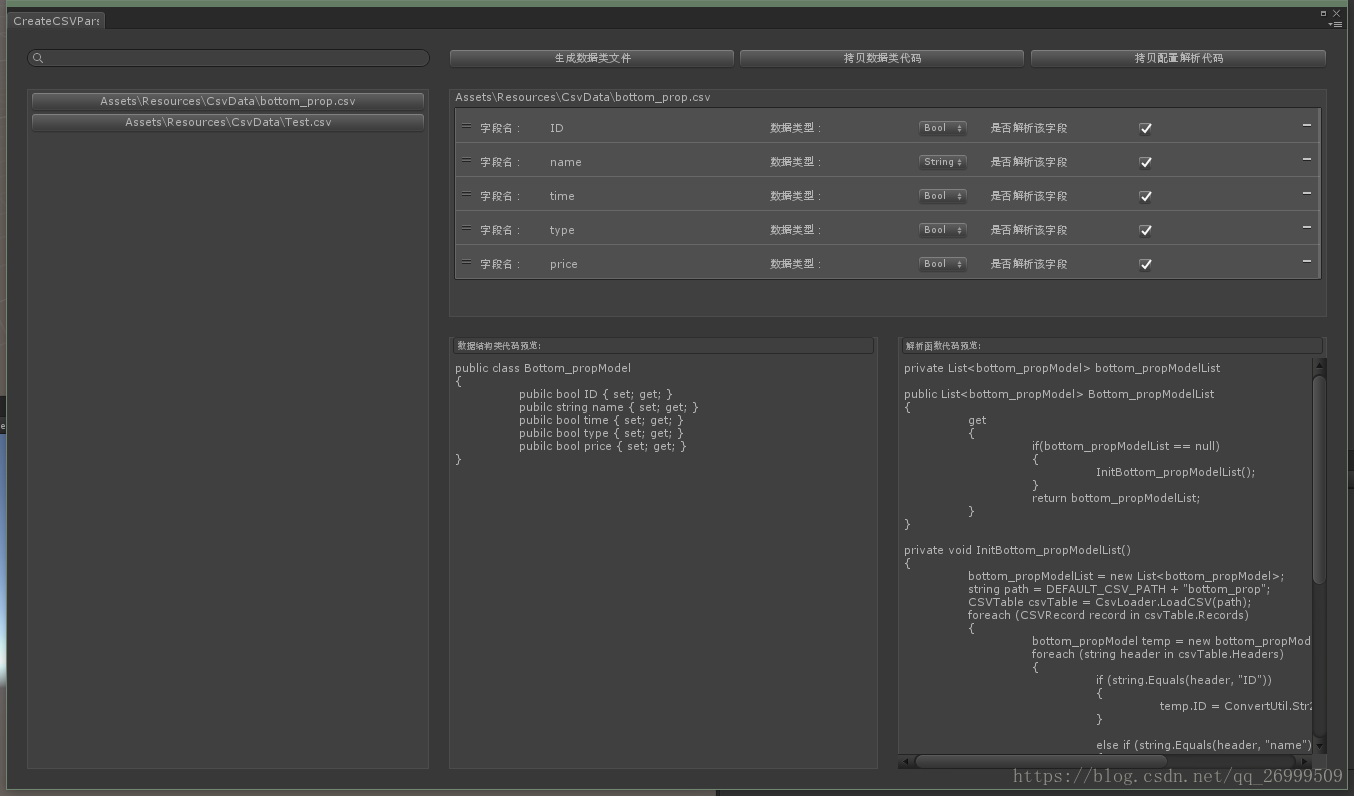Click 拷贝配置解析代码 button
1354x796 pixels.
pos(1178,58)
